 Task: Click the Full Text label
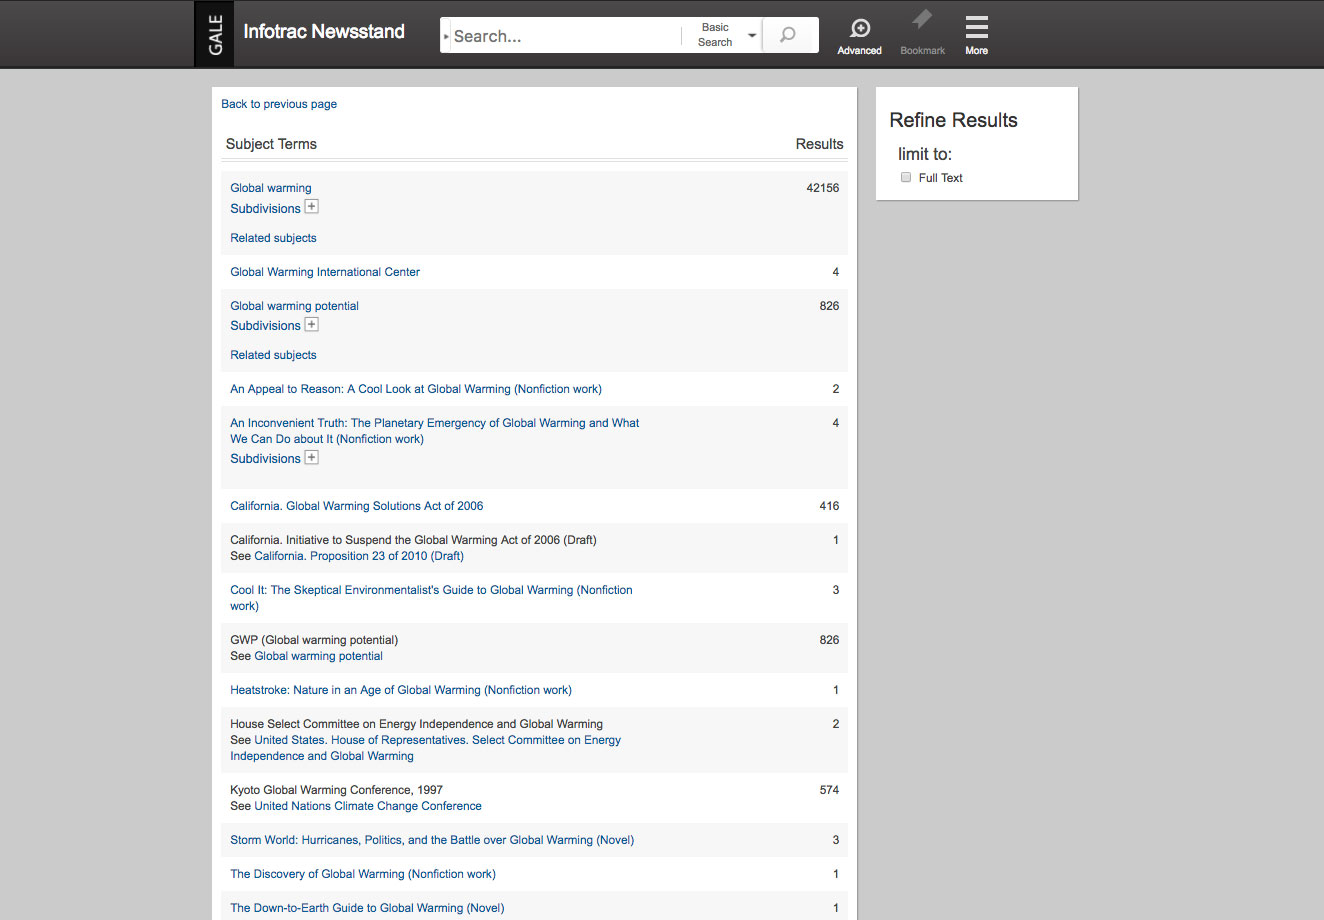tap(940, 178)
